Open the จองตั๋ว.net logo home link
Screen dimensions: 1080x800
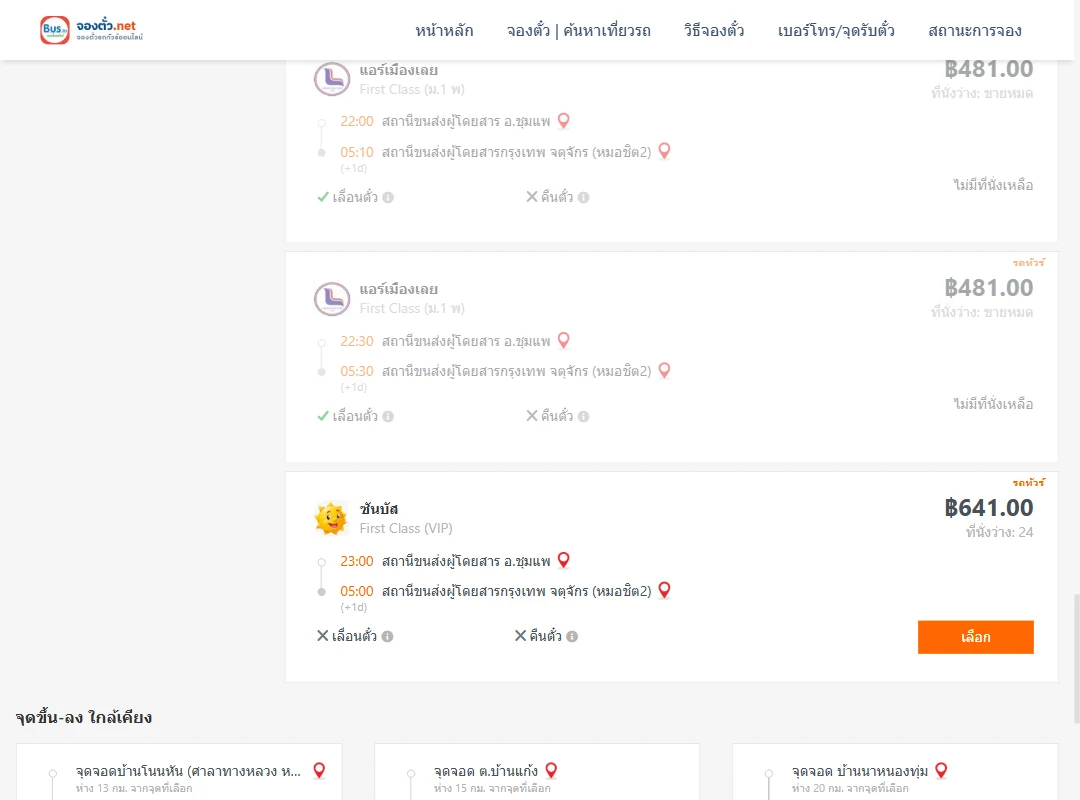(x=92, y=30)
